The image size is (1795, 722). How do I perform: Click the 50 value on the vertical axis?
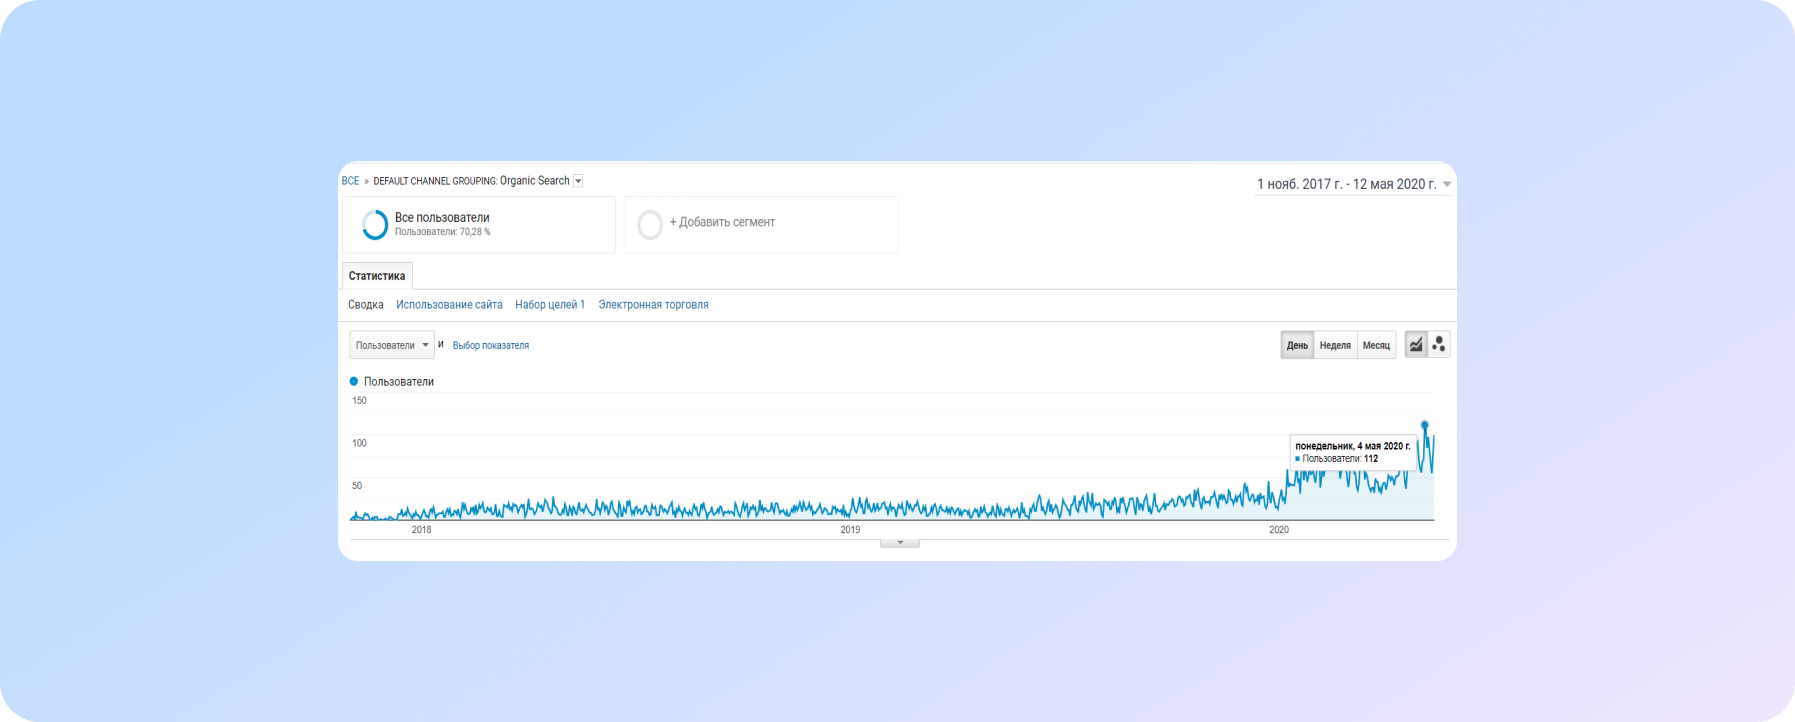pos(357,486)
